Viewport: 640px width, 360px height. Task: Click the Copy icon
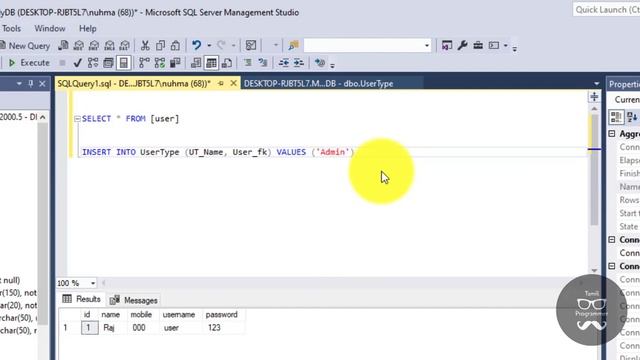click(160, 45)
